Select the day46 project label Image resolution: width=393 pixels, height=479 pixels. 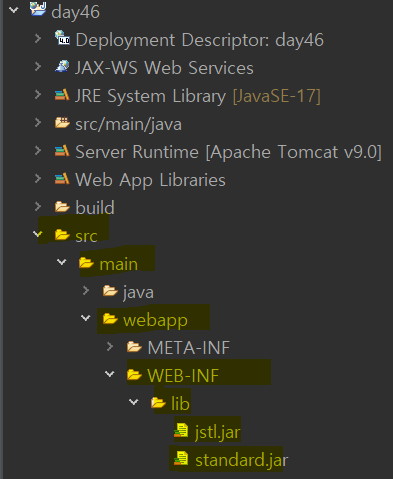tap(76, 13)
